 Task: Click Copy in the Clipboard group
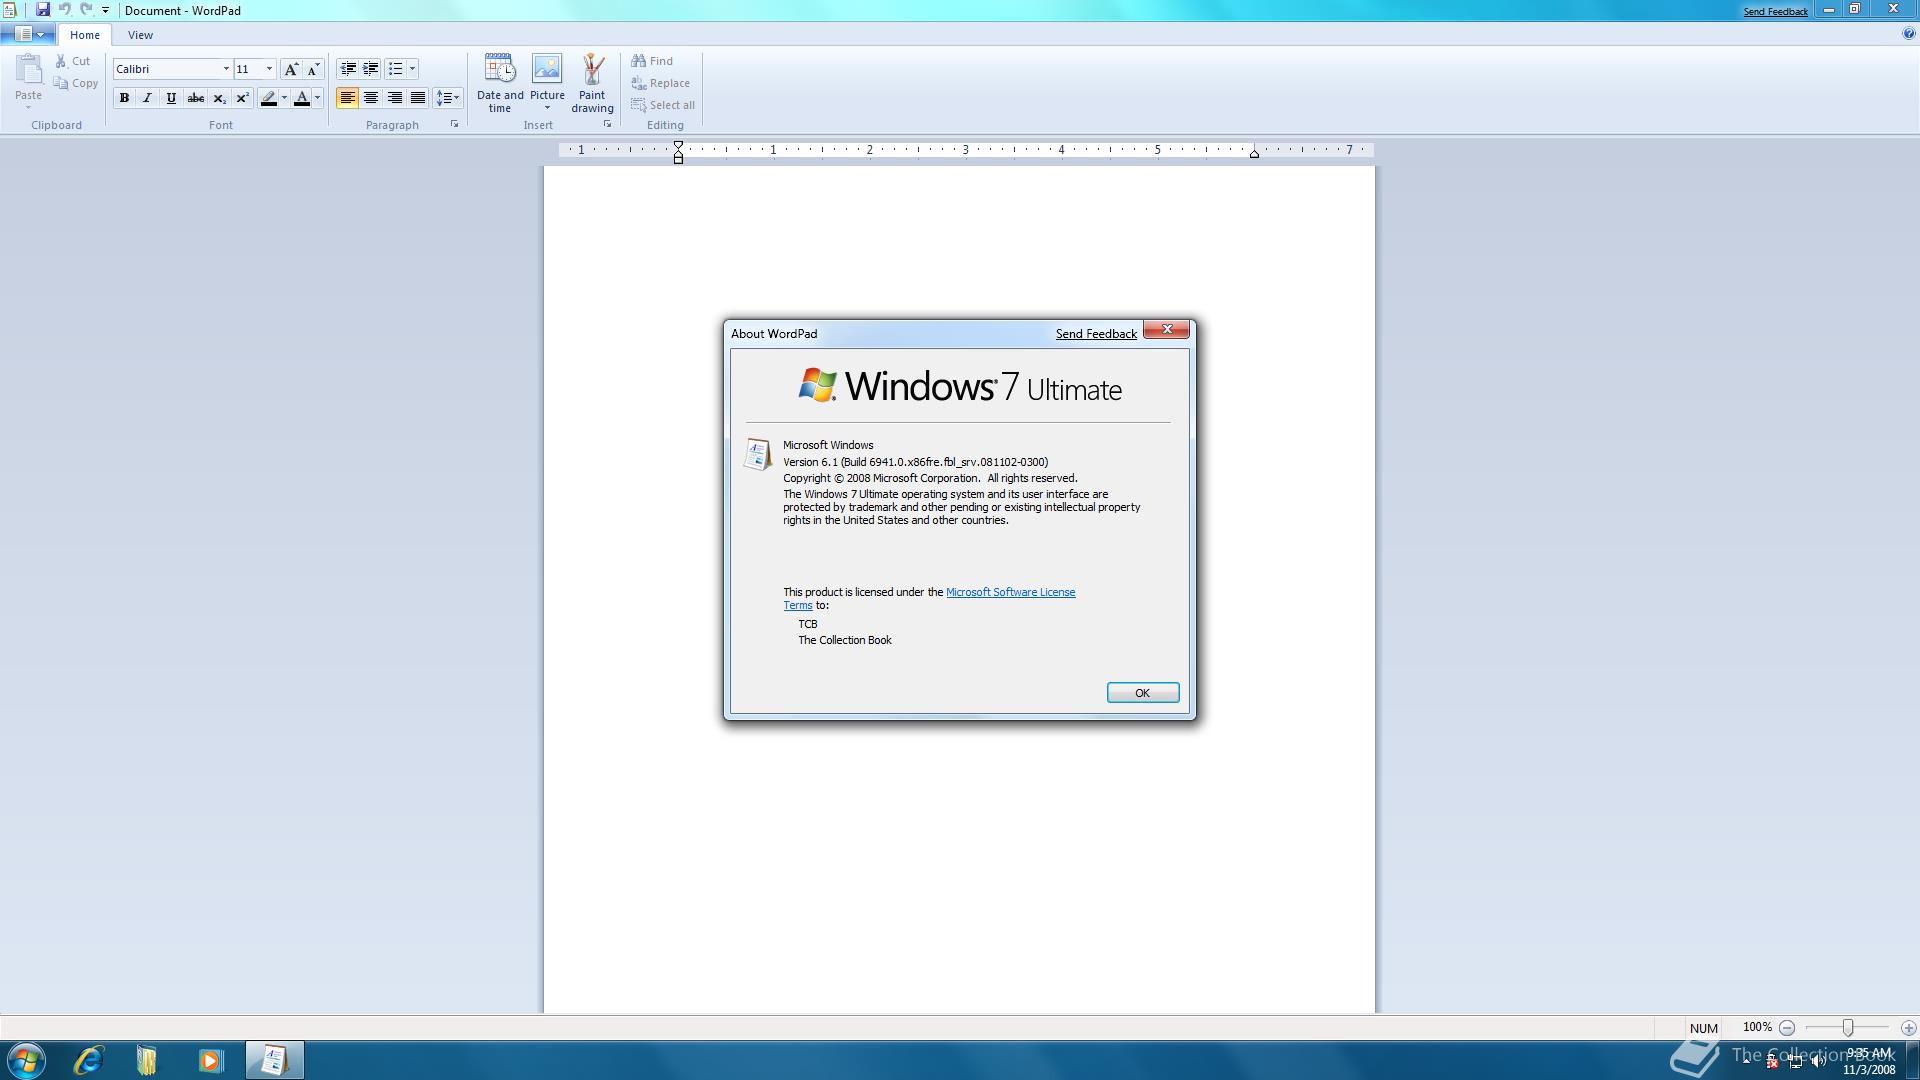click(76, 83)
